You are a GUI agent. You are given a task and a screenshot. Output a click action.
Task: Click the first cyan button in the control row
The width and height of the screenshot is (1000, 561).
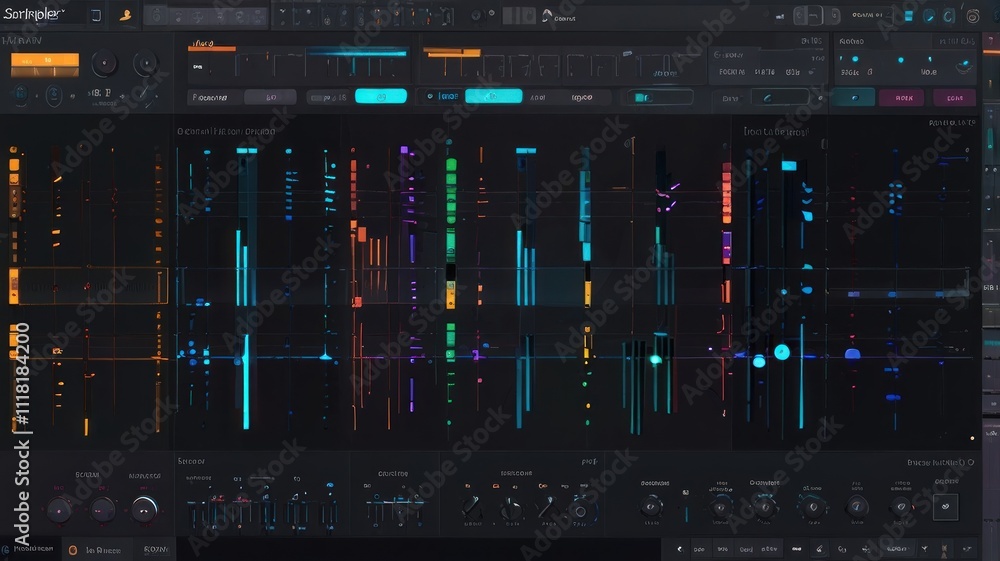click(381, 96)
